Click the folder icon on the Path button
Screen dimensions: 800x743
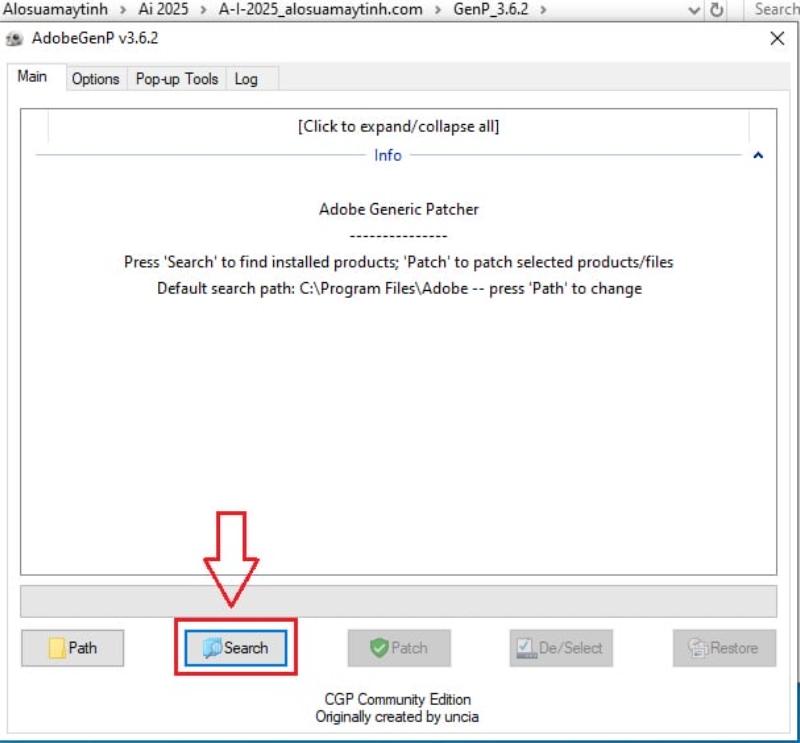pos(57,648)
